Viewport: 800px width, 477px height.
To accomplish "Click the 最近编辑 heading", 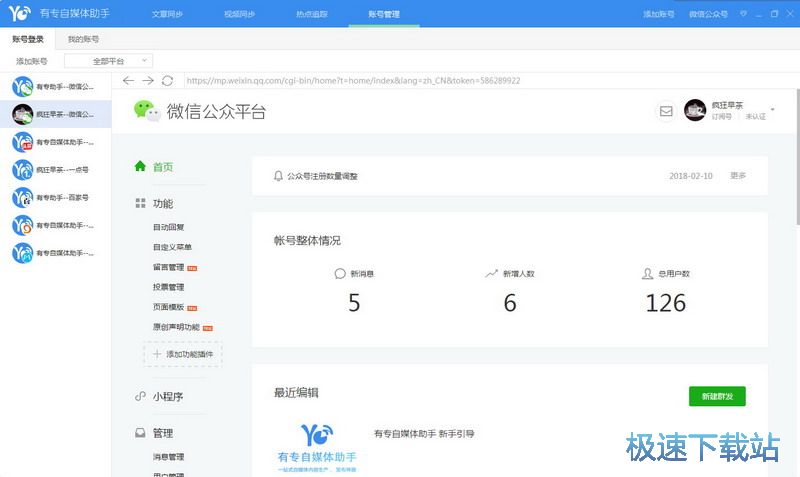I will 296,392.
